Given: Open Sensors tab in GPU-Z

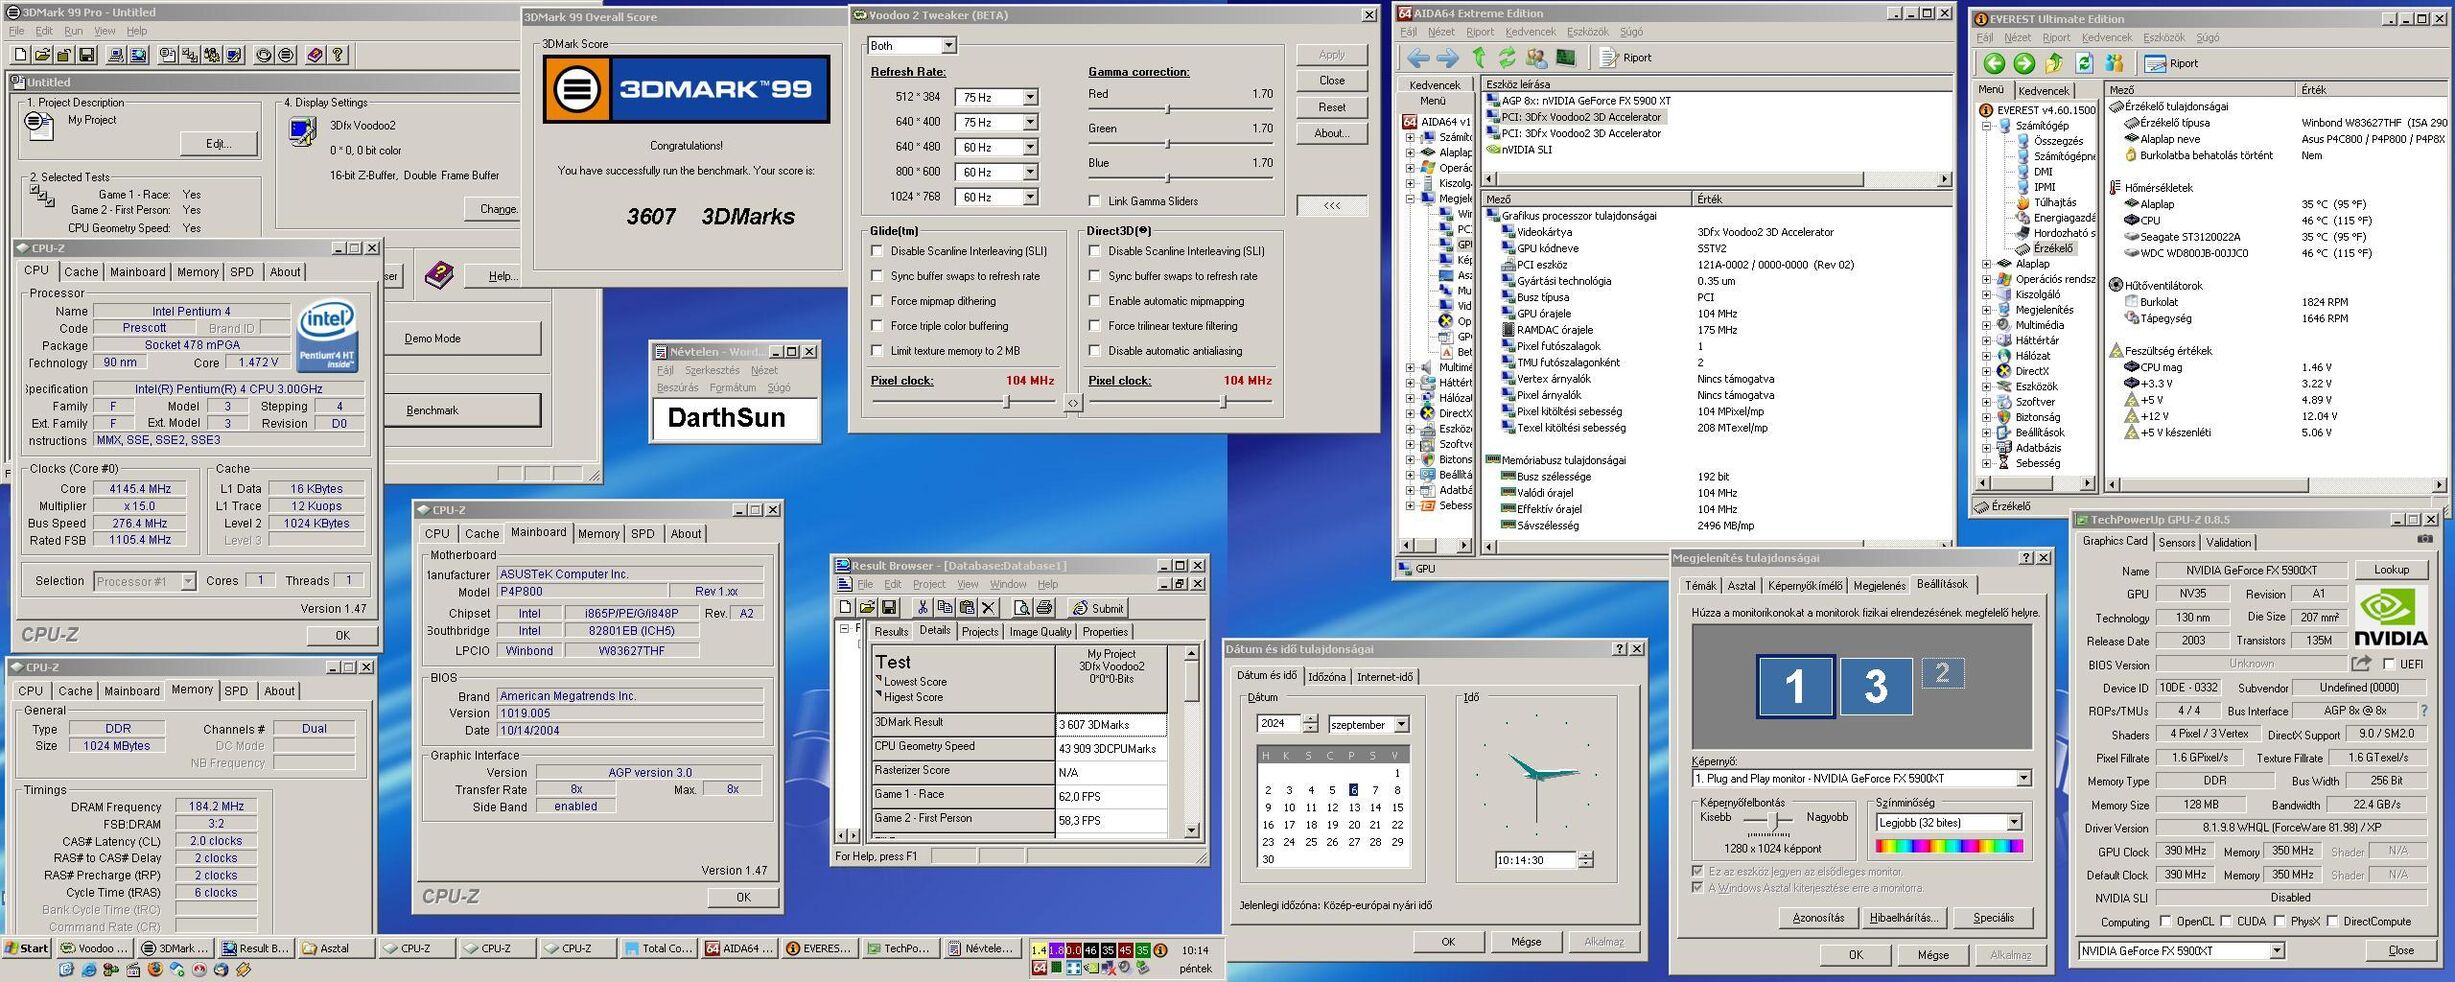Looking at the screenshot, I should tap(2176, 542).
